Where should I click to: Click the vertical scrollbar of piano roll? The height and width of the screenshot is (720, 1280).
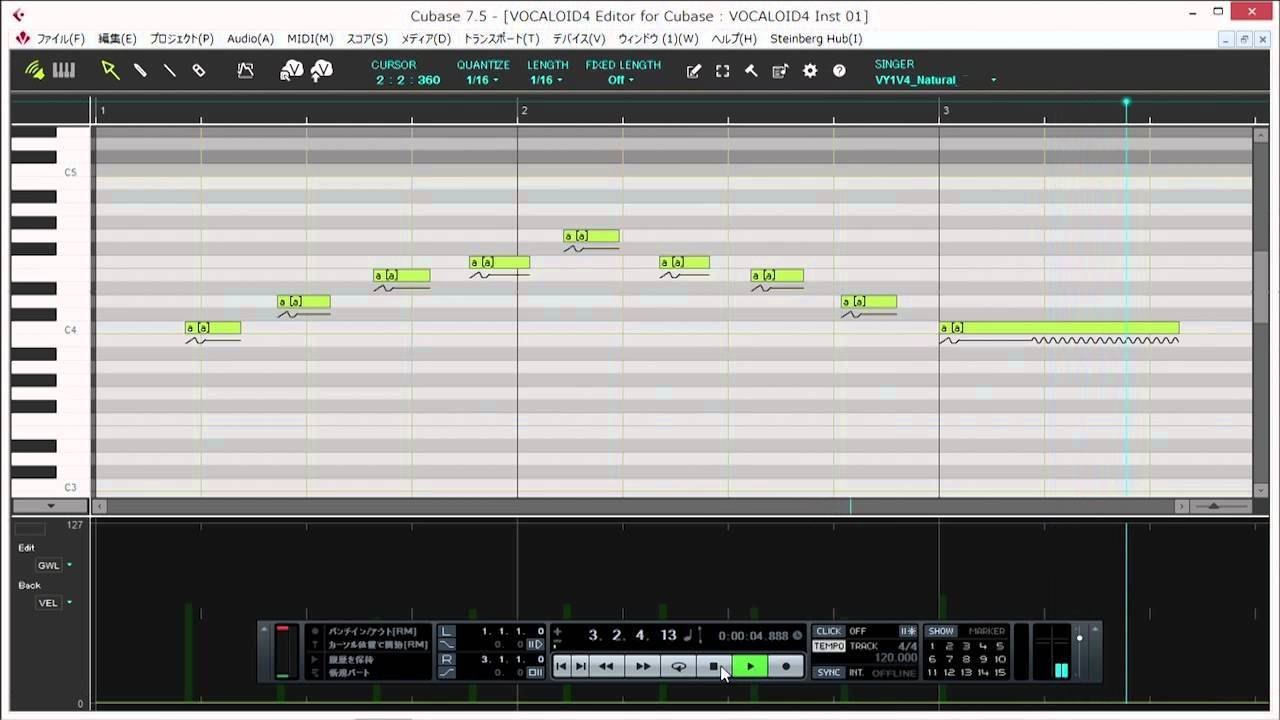[1261, 287]
